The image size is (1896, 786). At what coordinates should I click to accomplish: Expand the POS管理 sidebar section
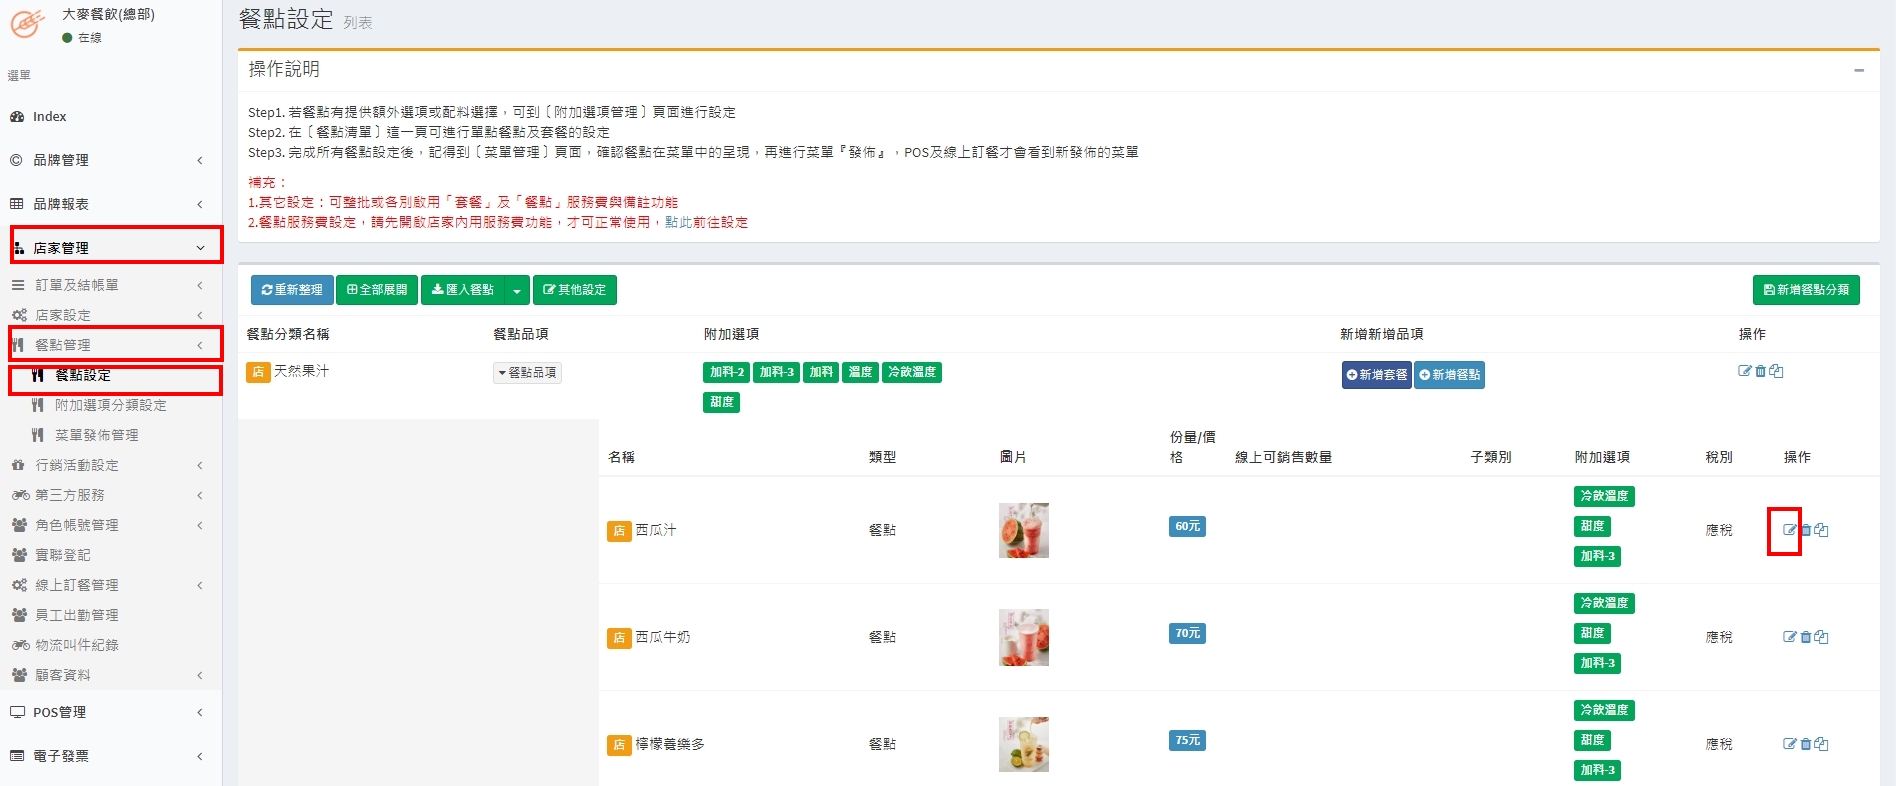[110, 712]
